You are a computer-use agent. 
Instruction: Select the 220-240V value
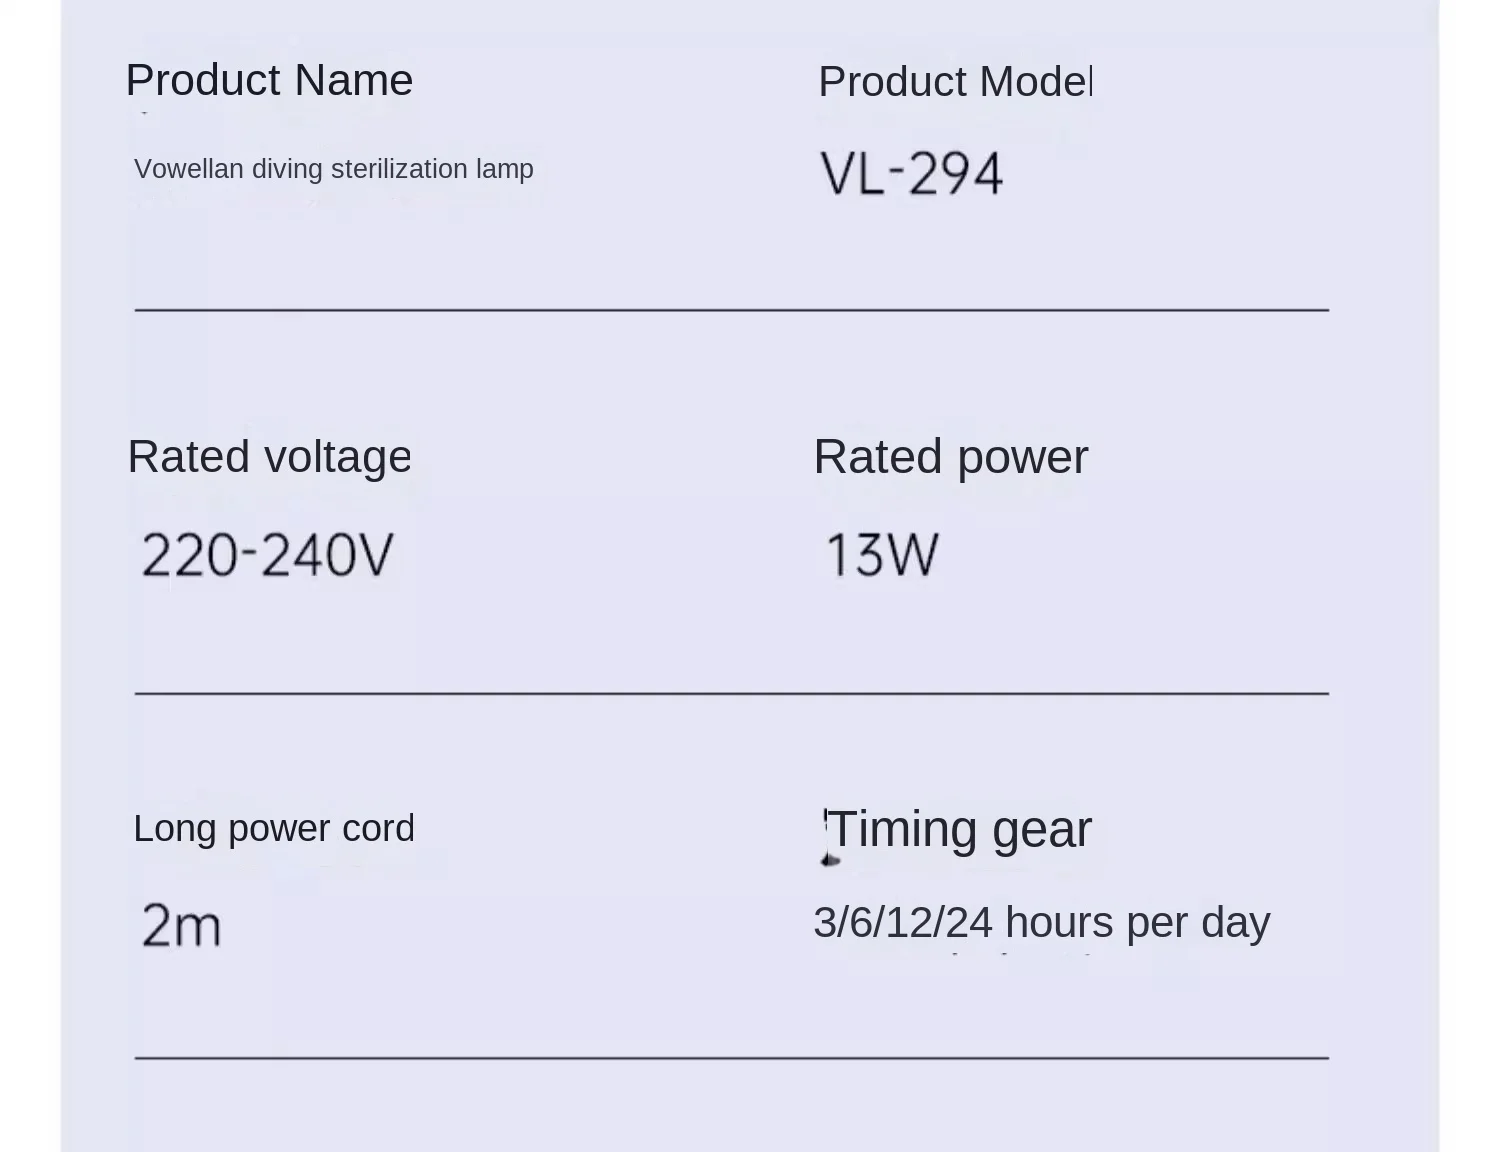[267, 555]
